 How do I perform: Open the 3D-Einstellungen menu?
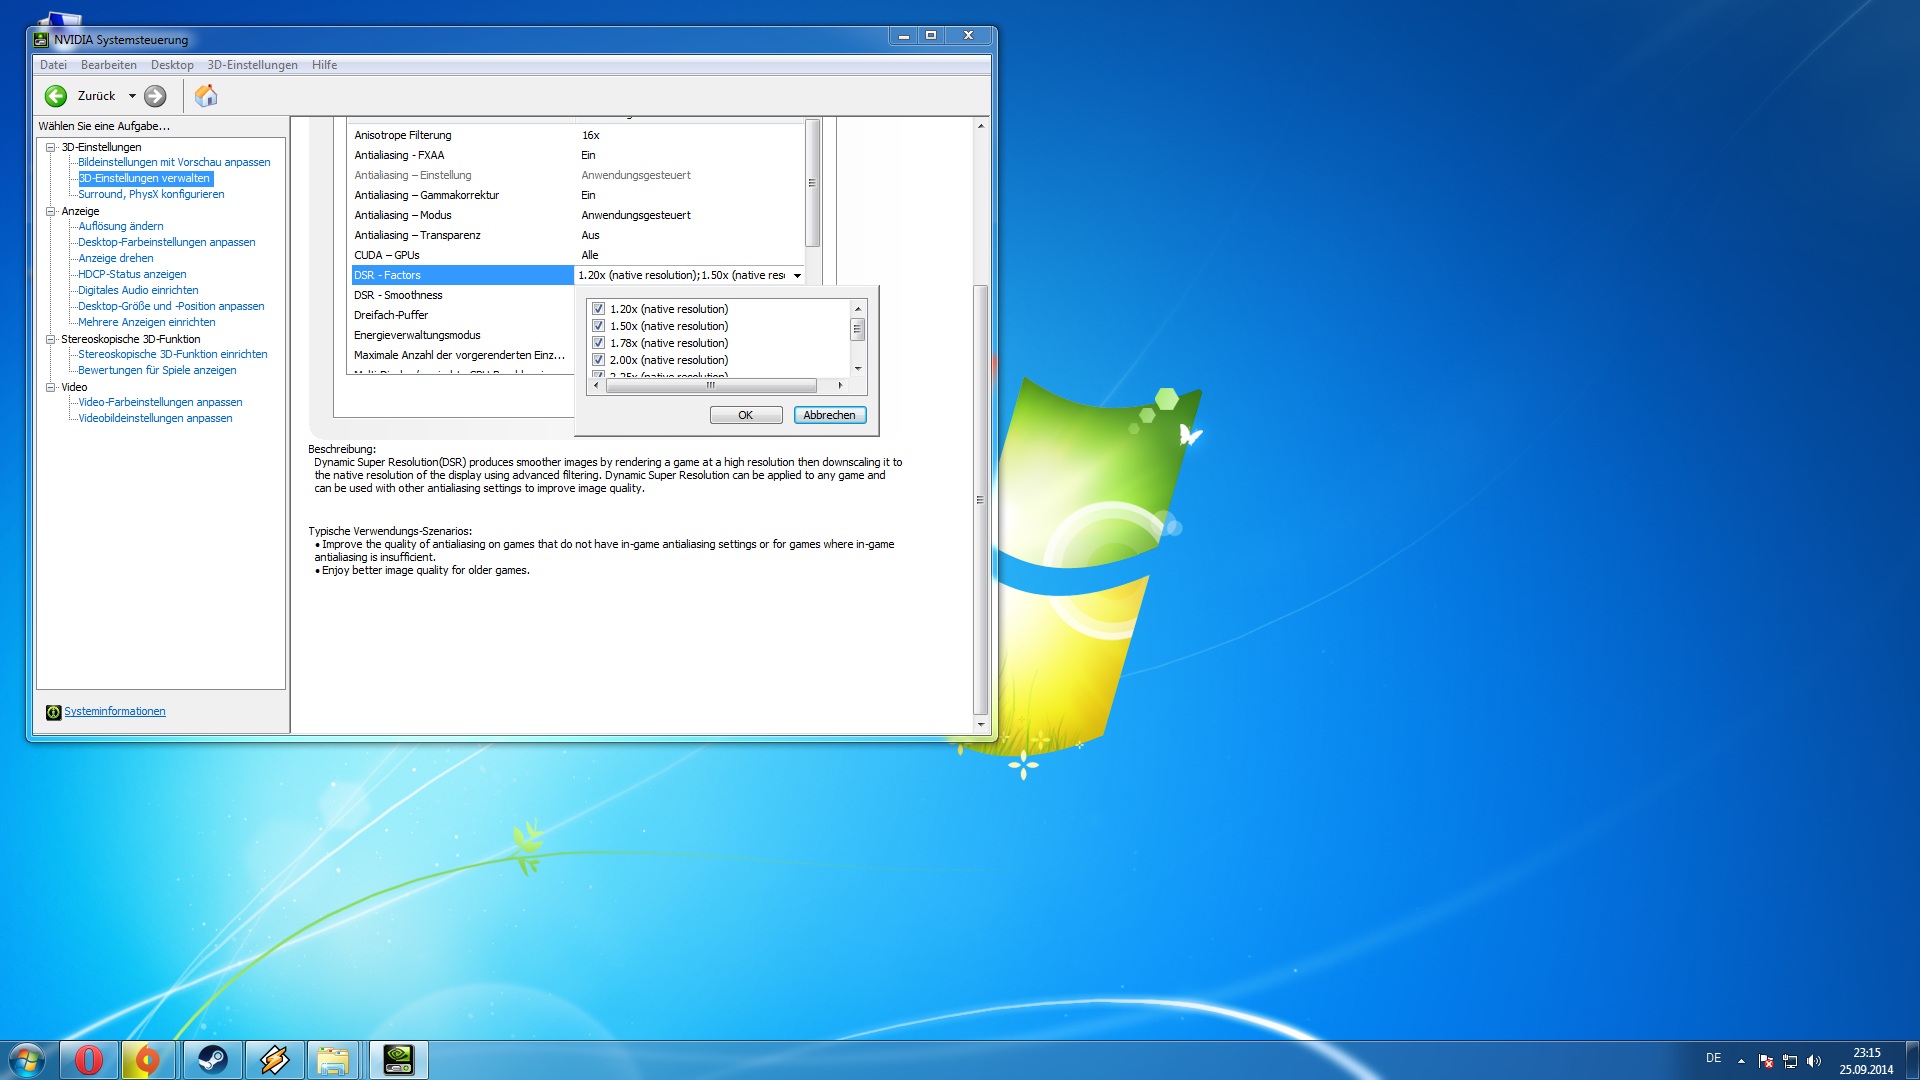point(252,65)
